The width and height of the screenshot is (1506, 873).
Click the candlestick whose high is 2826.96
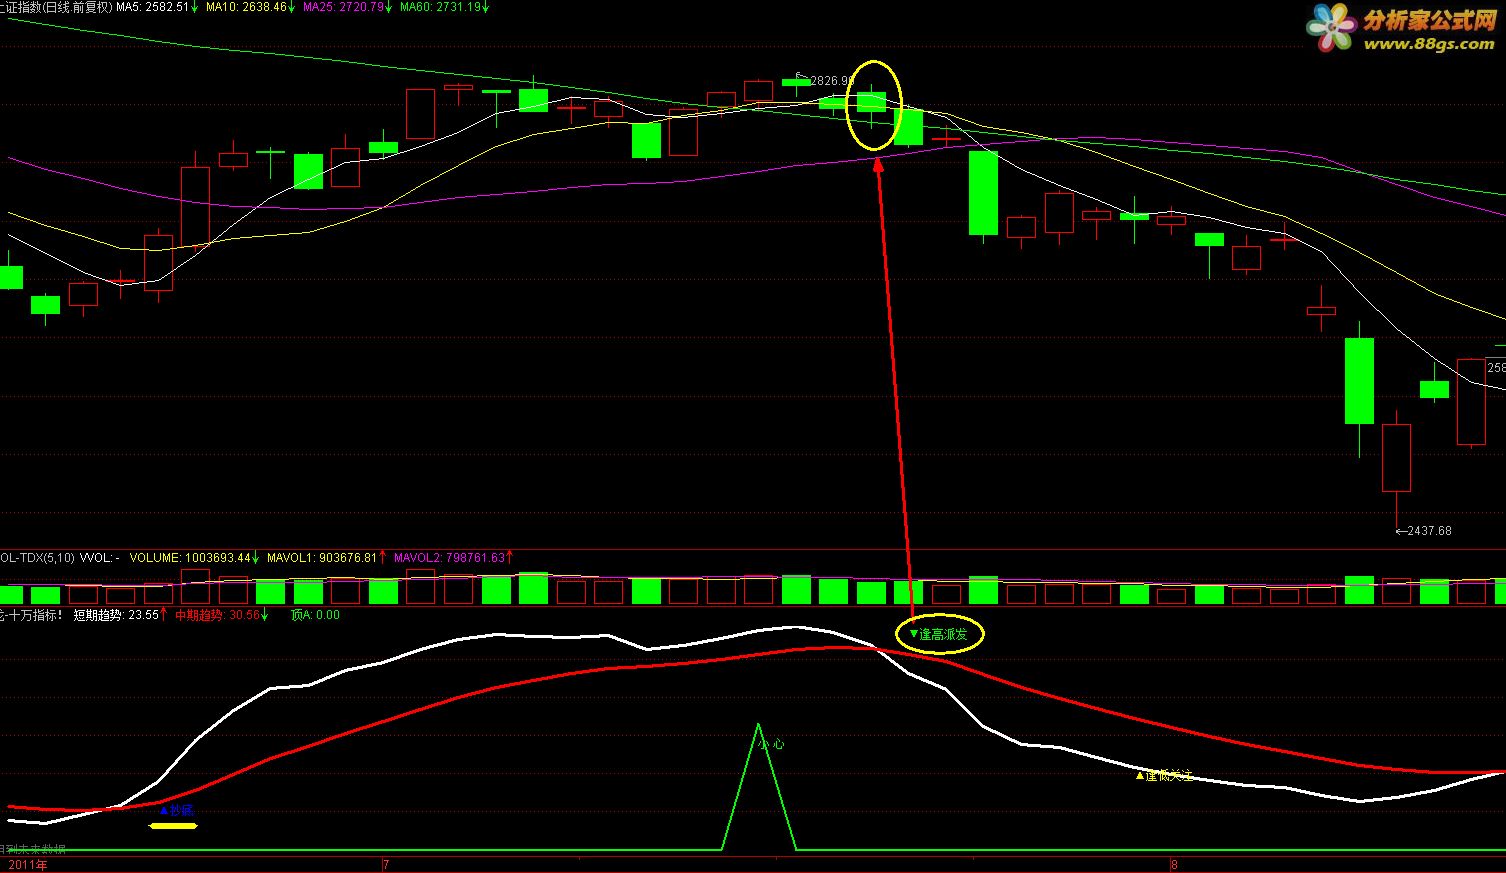796,83
